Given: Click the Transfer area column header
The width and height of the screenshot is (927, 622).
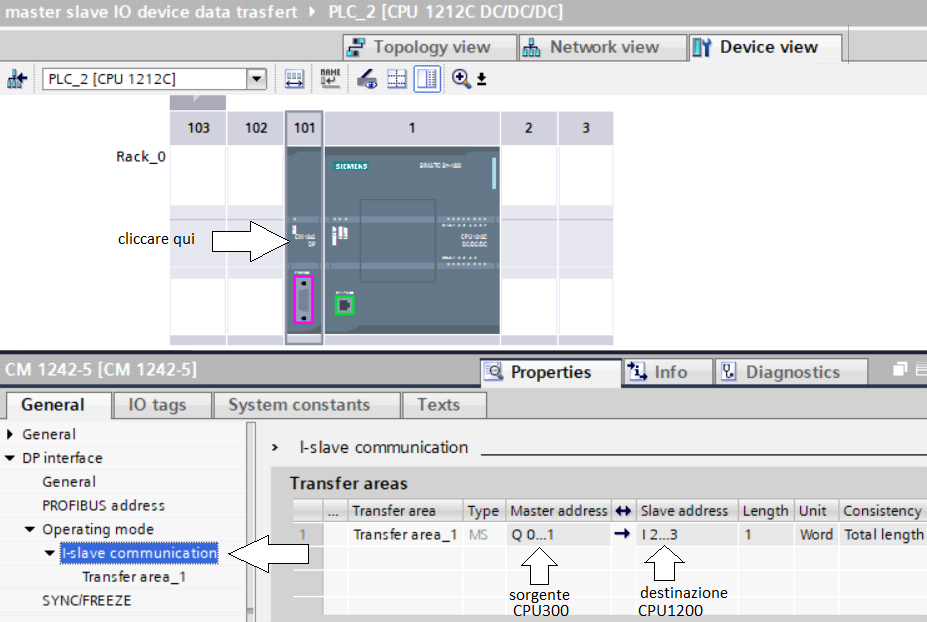Looking at the screenshot, I should coord(405,510).
